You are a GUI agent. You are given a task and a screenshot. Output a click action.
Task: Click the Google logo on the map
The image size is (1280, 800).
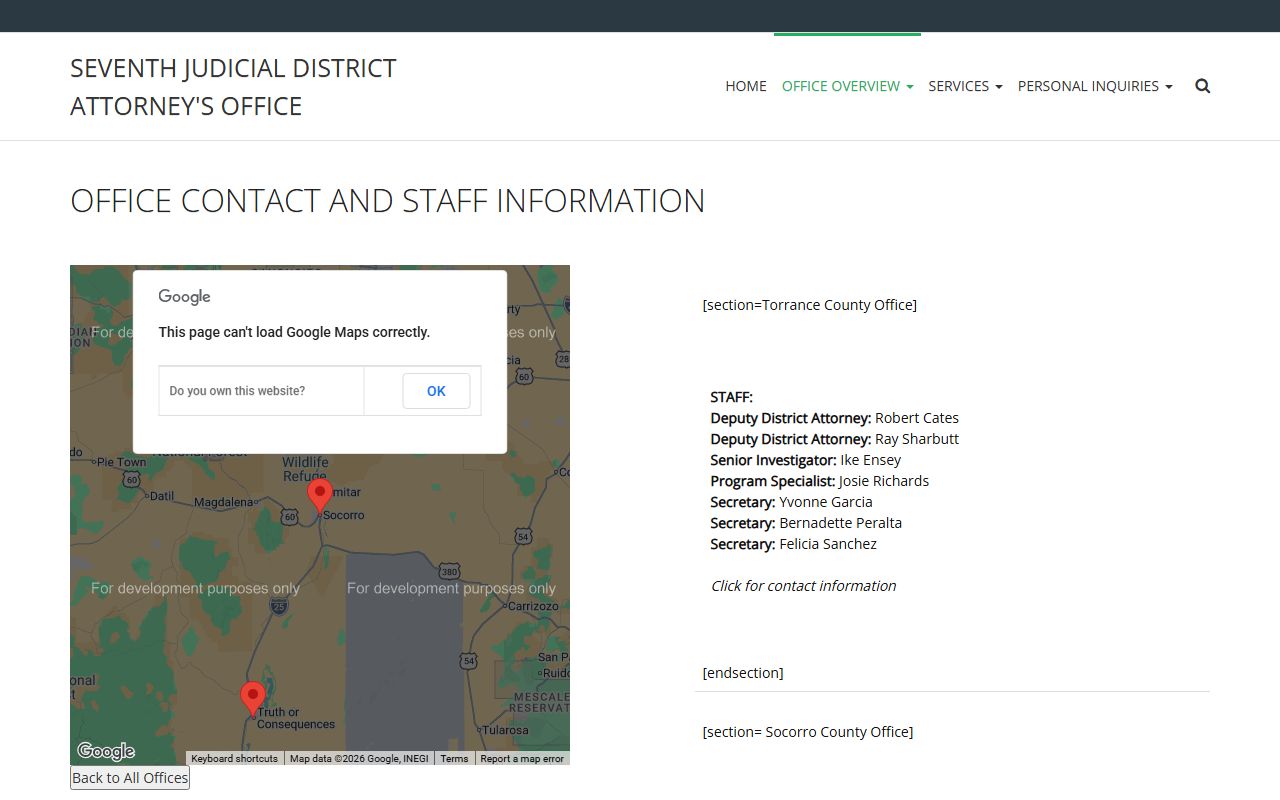[106, 751]
